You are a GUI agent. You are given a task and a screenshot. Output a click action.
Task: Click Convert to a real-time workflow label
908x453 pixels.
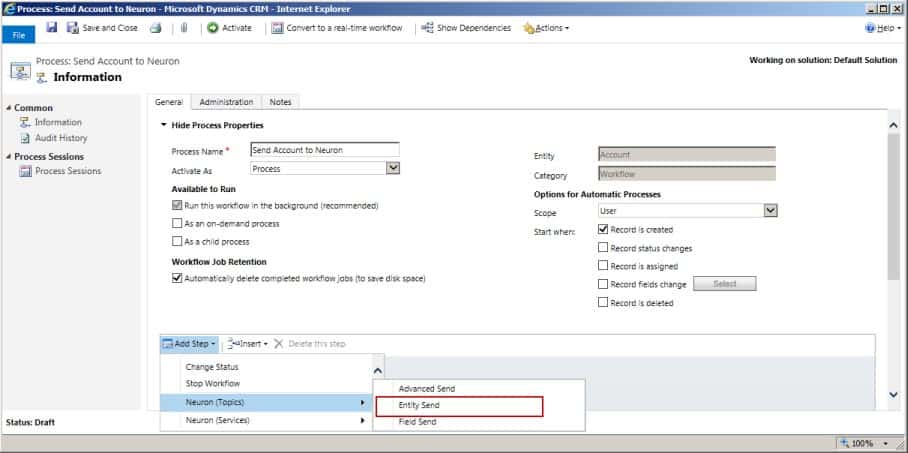coord(344,28)
